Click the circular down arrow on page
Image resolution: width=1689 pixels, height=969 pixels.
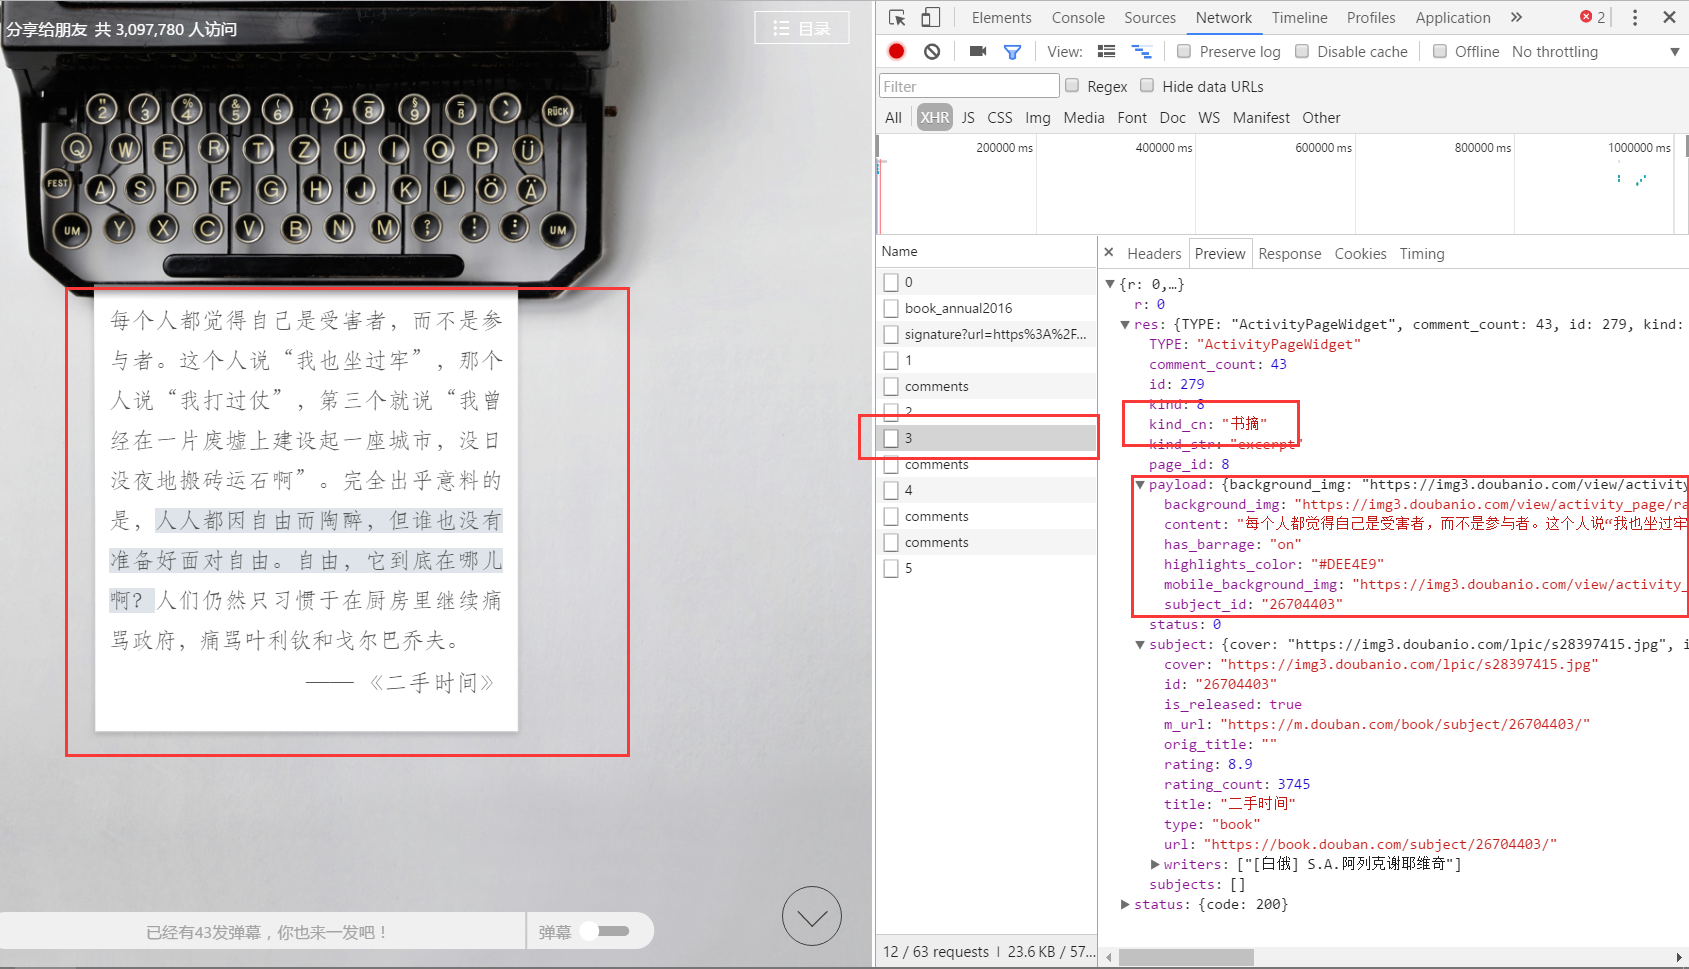click(x=811, y=916)
